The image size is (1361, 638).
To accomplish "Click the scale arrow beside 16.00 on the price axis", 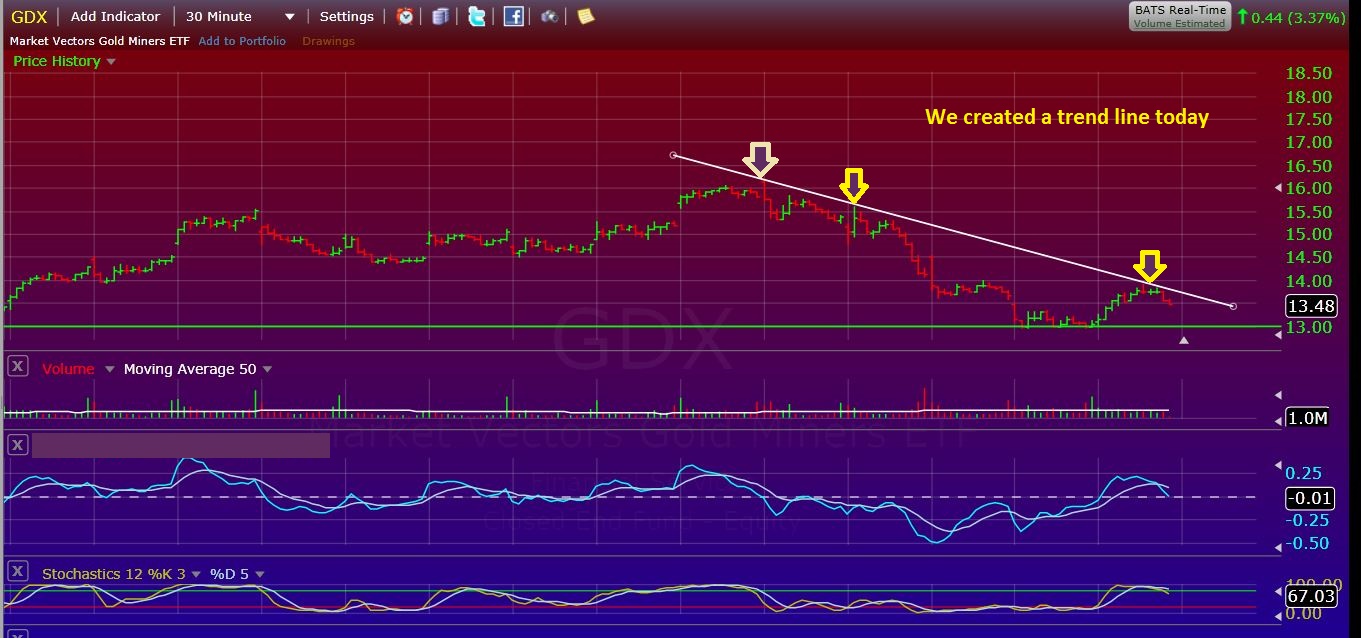I will [x=1278, y=188].
